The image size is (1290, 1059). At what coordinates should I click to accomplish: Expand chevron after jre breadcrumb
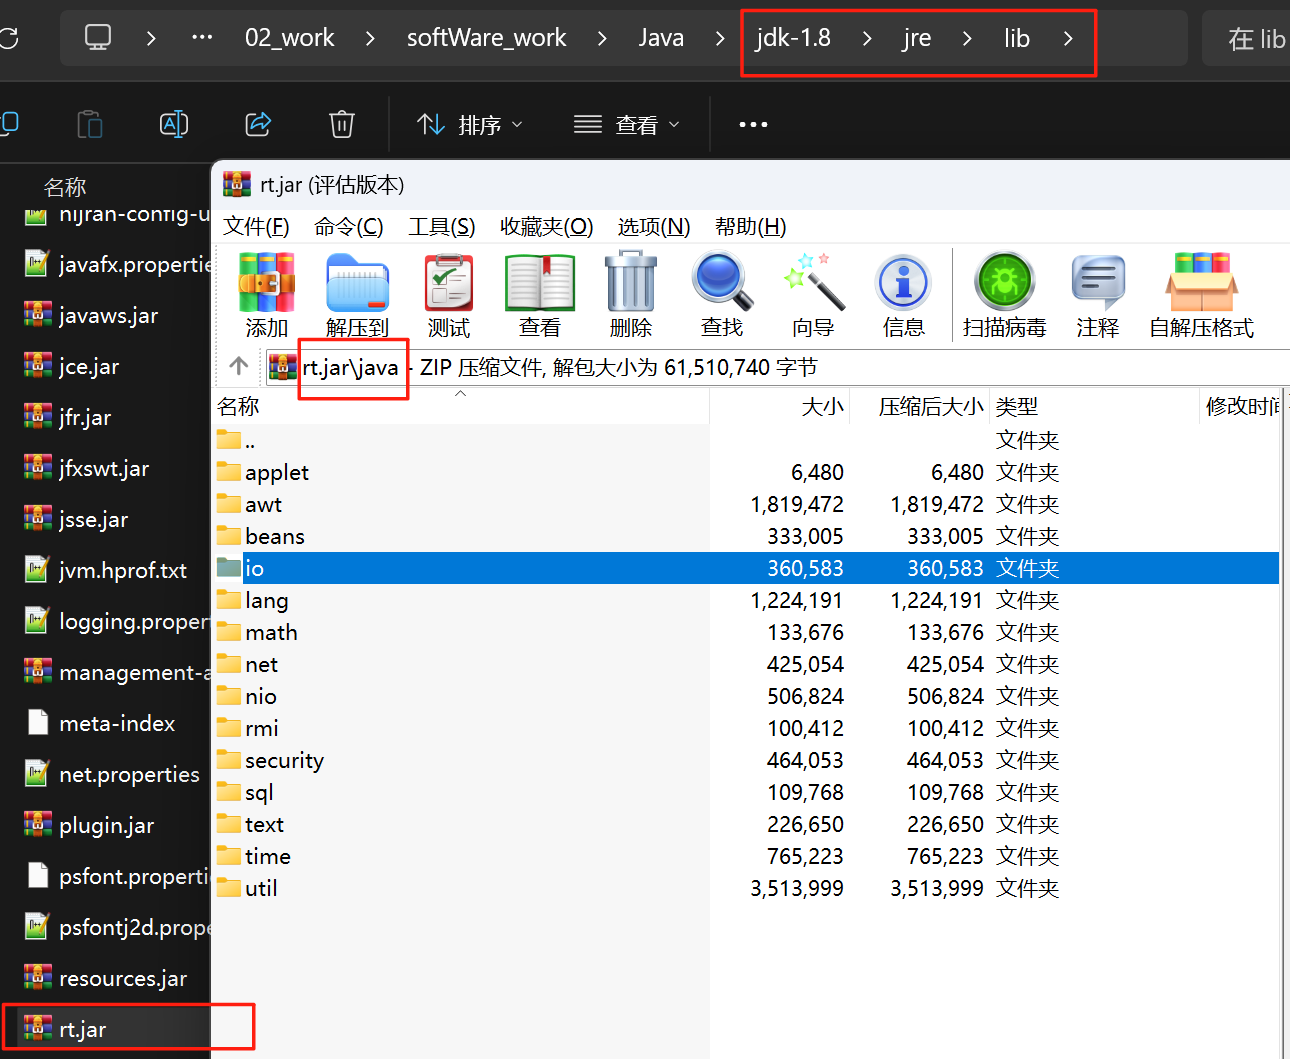967,38
